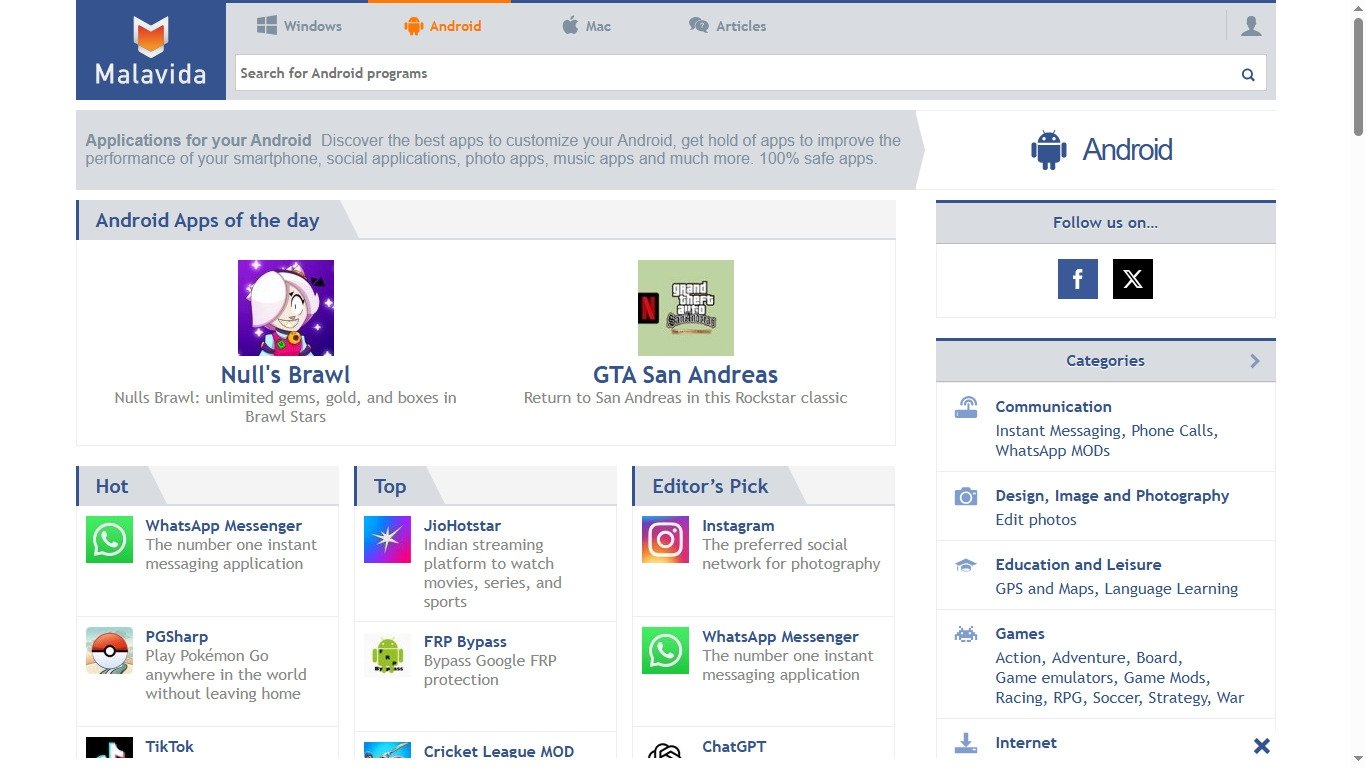Focus the Search for Android programs field
1366x768 pixels.
tap(736, 73)
